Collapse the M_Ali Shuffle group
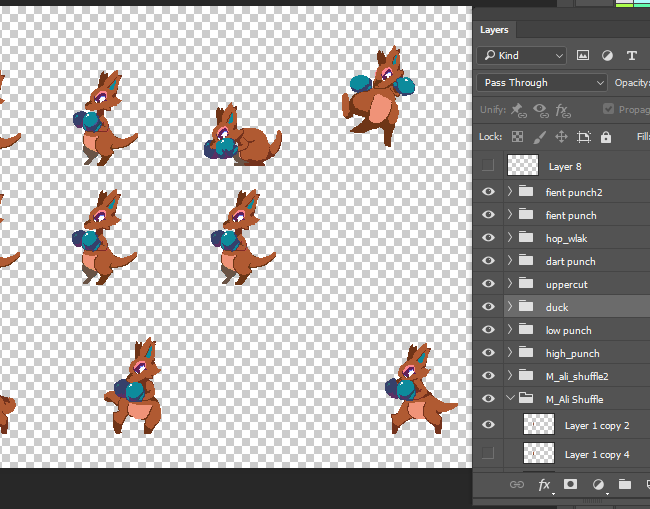 510,399
